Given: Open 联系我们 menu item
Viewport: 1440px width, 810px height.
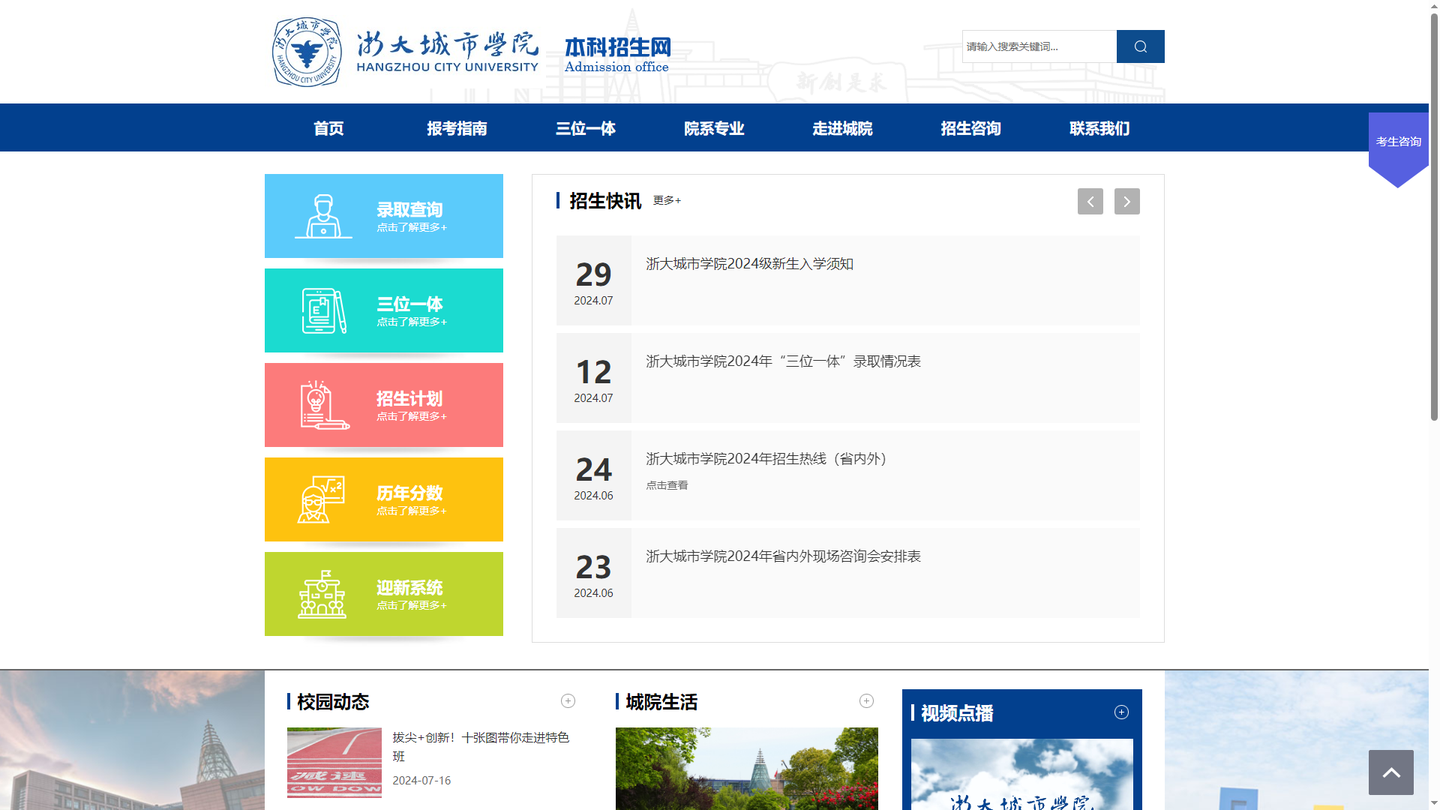Looking at the screenshot, I should pos(1099,128).
